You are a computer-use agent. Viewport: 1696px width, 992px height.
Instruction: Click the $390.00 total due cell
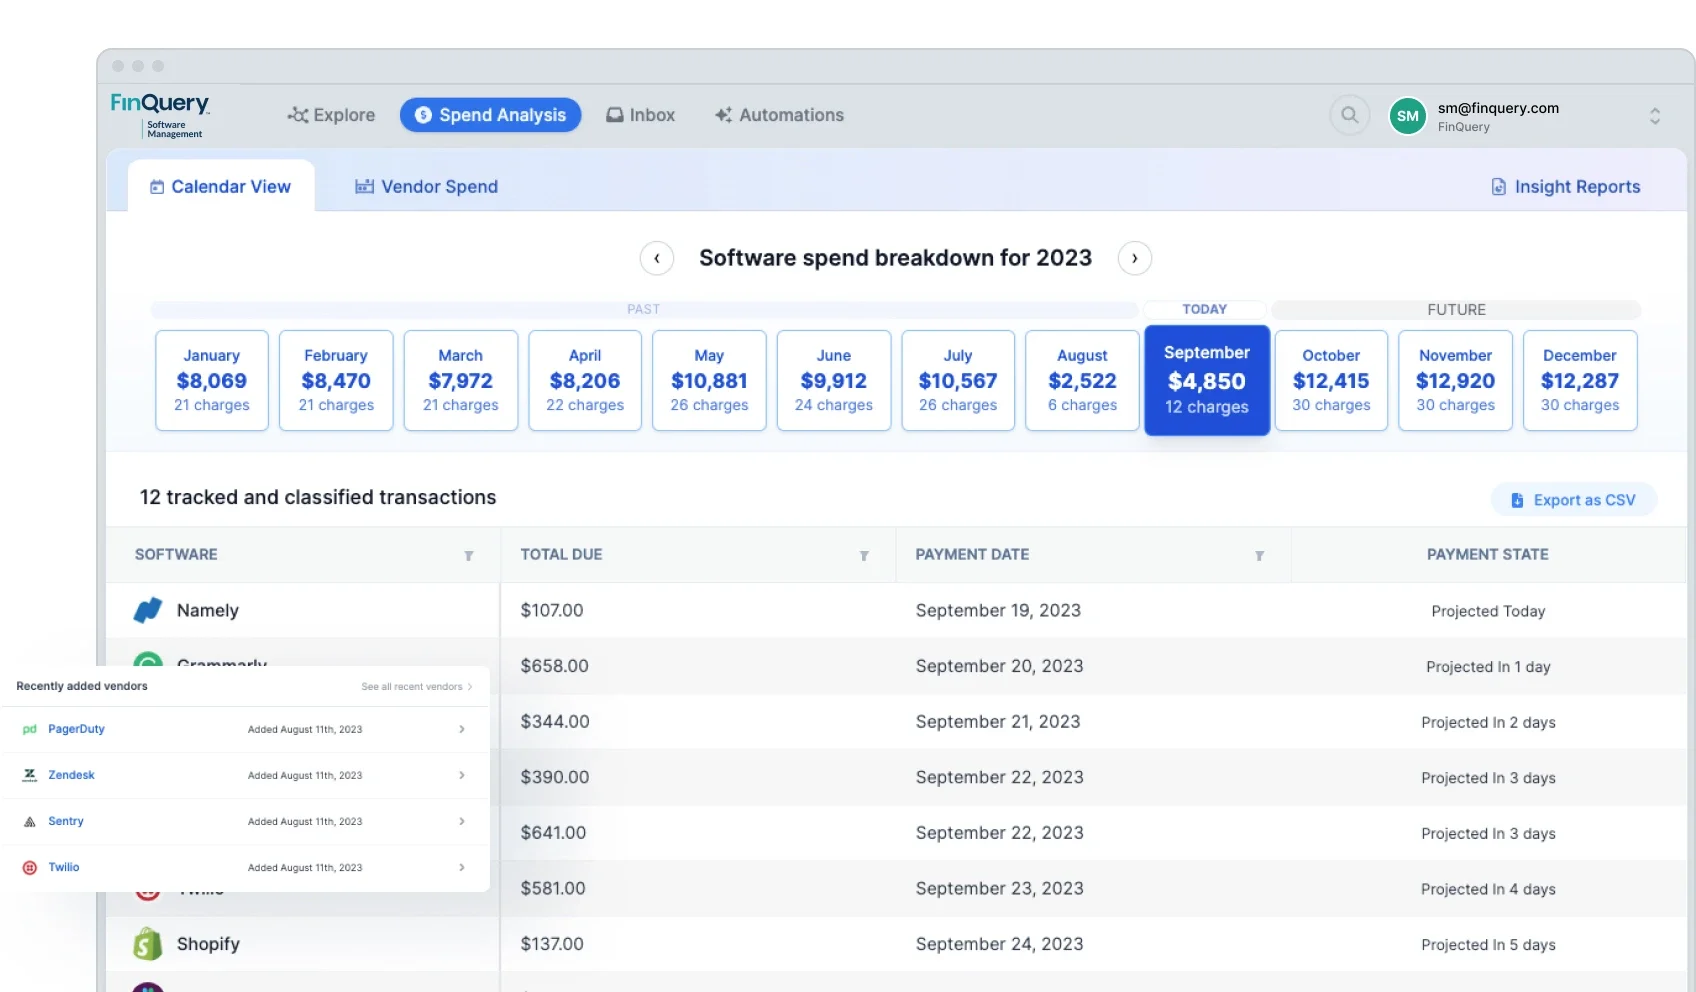(555, 777)
